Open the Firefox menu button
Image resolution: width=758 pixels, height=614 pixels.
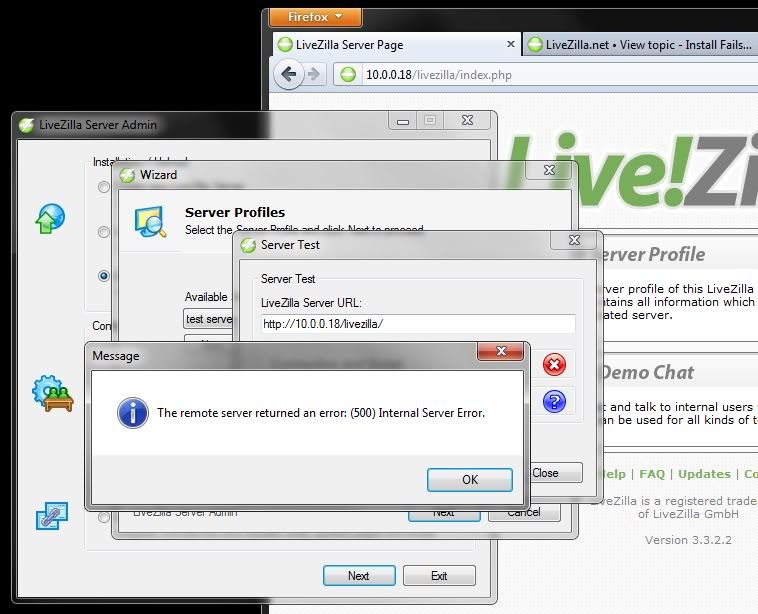tap(315, 17)
